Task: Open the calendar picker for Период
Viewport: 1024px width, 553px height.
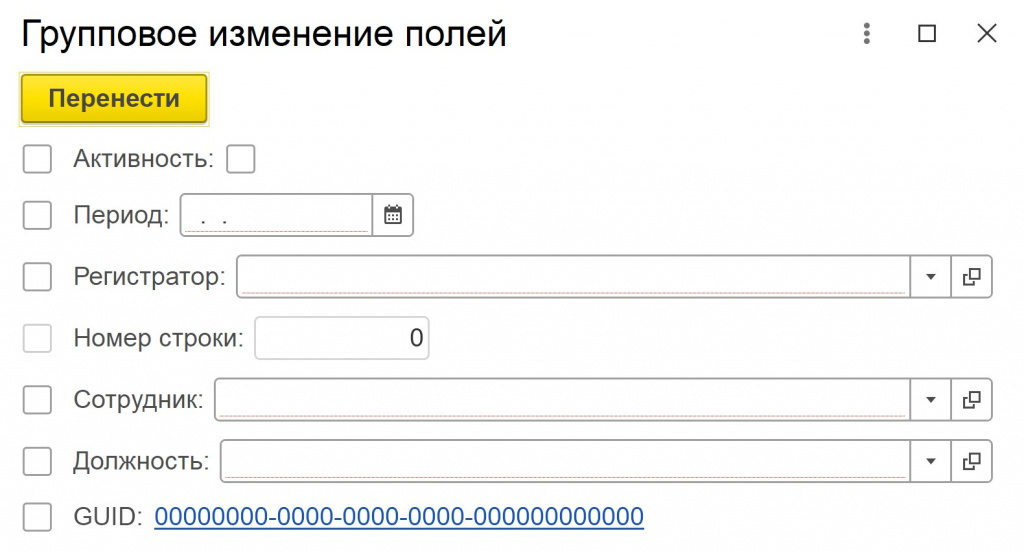Action: point(393,215)
